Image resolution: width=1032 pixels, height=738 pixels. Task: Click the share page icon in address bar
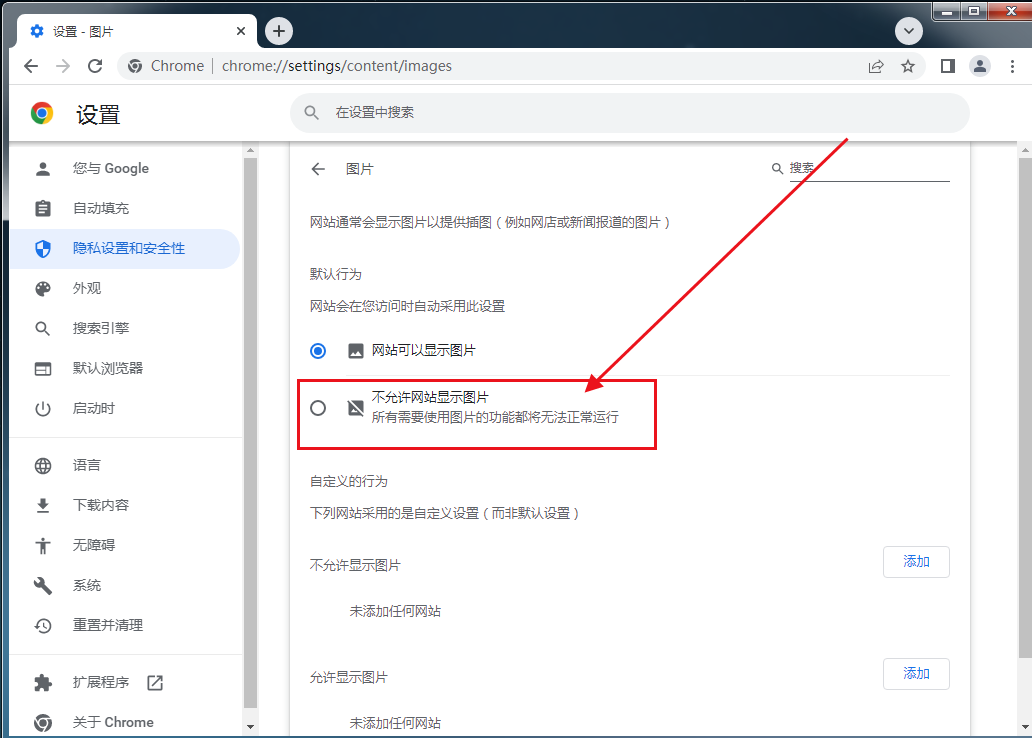[876, 66]
